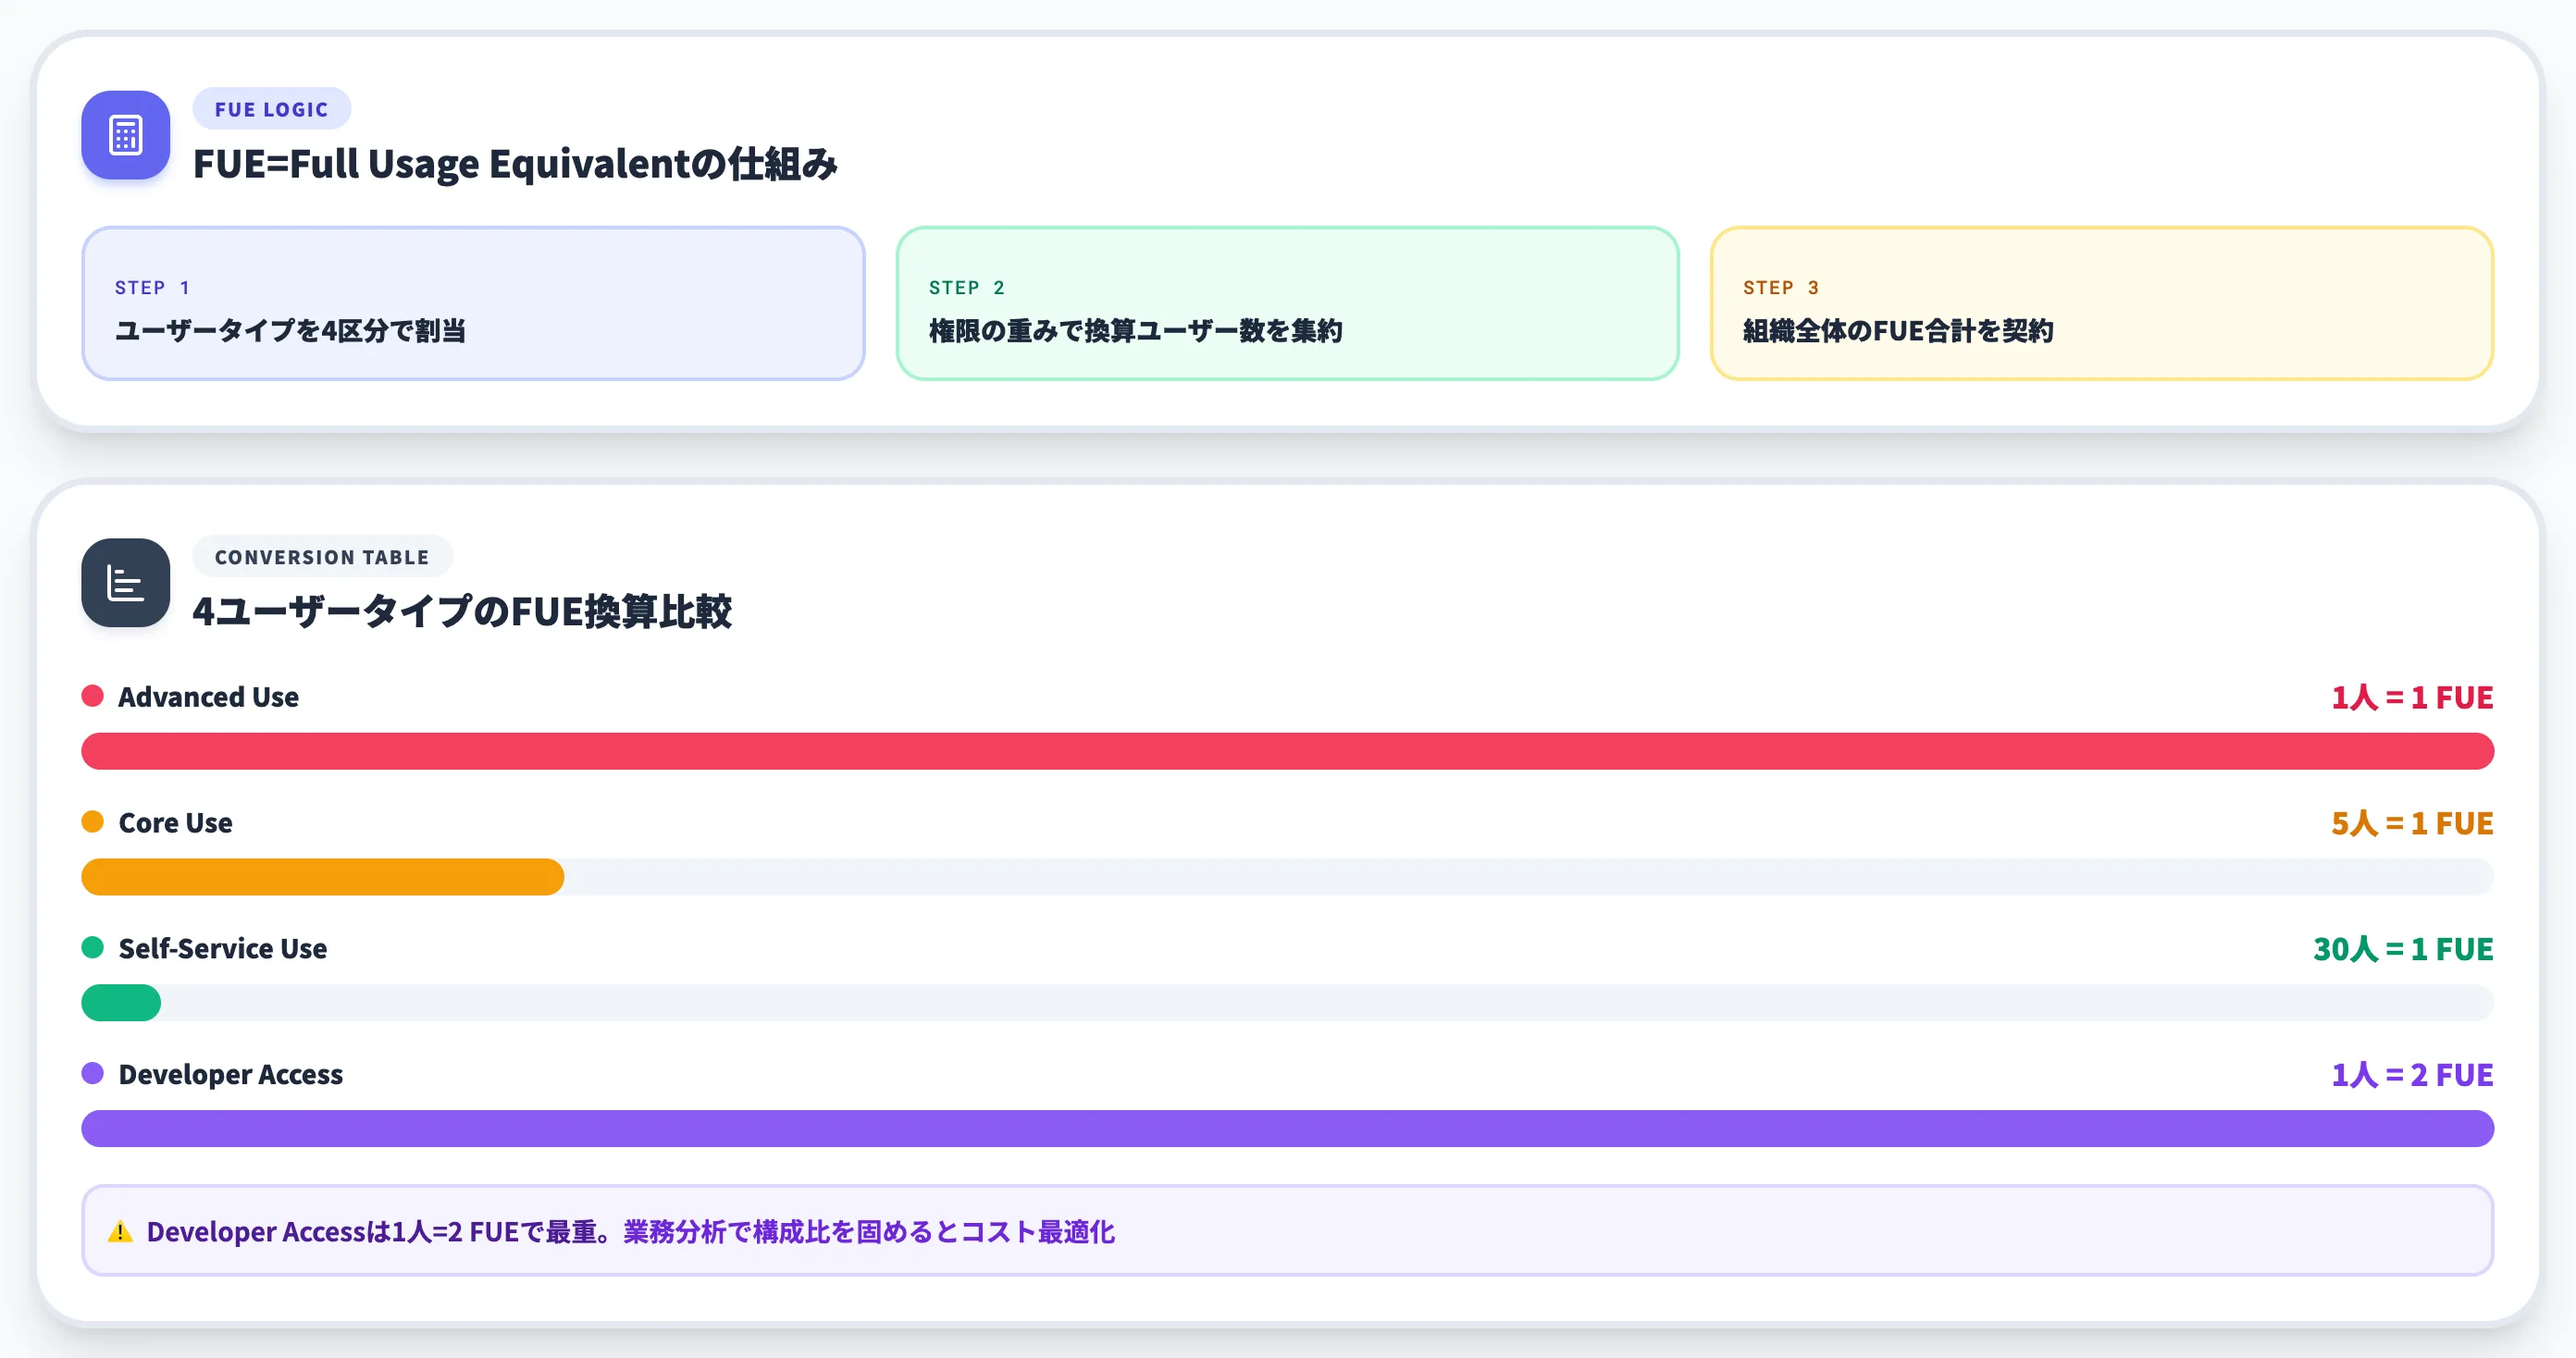This screenshot has height=1358, width=2576.
Task: Click the orange Core Use progress bar
Action: (x=322, y=877)
